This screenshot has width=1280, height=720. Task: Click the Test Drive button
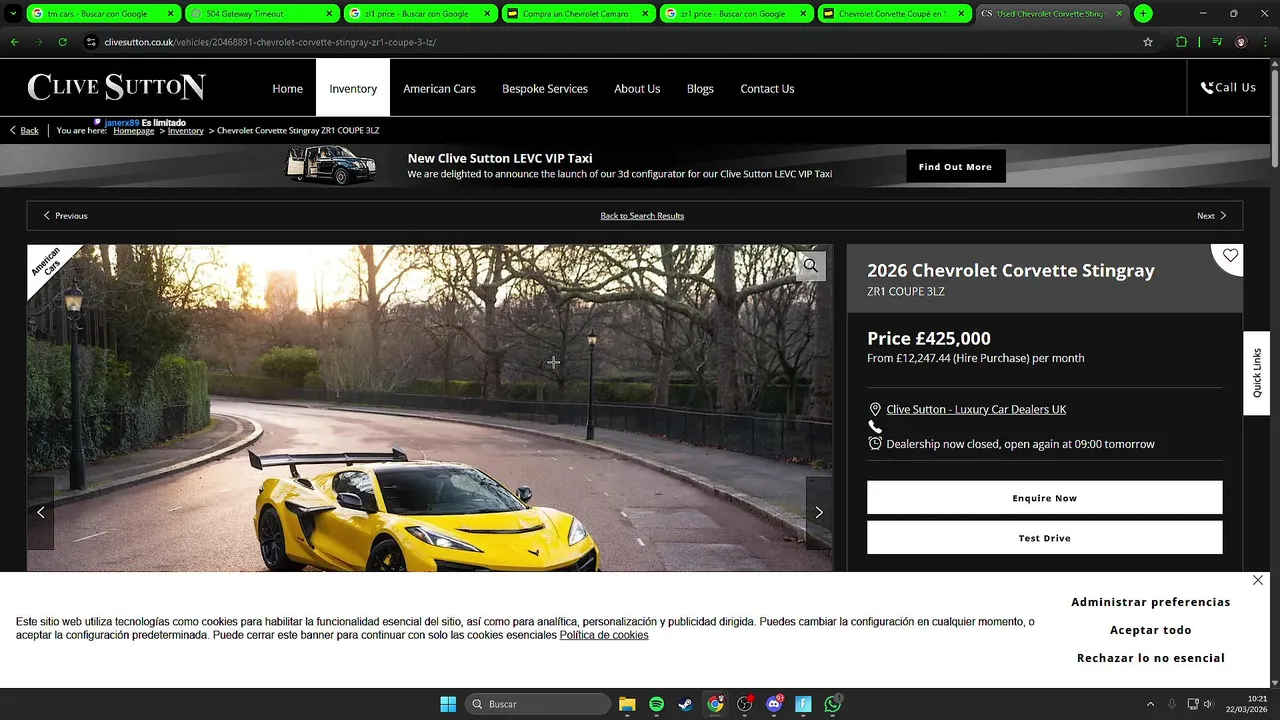[1044, 538]
